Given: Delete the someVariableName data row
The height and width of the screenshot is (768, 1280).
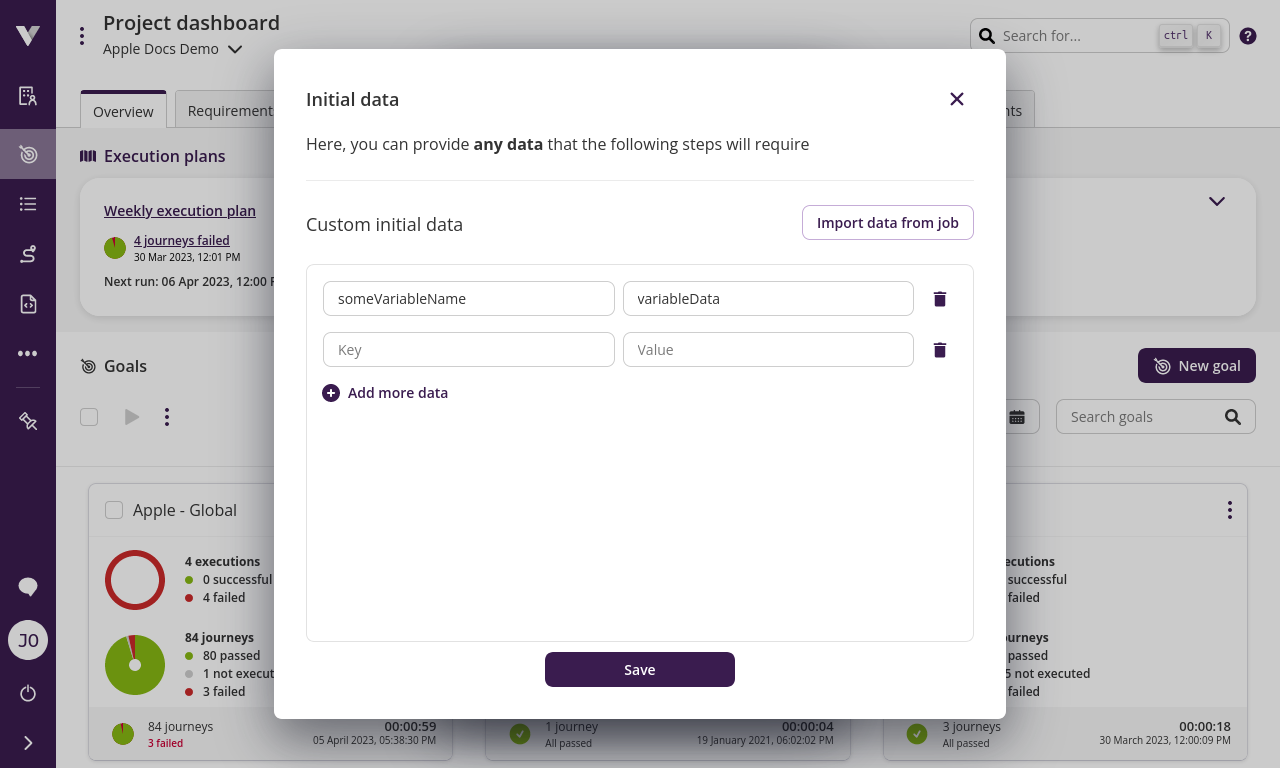Looking at the screenshot, I should [x=940, y=299].
